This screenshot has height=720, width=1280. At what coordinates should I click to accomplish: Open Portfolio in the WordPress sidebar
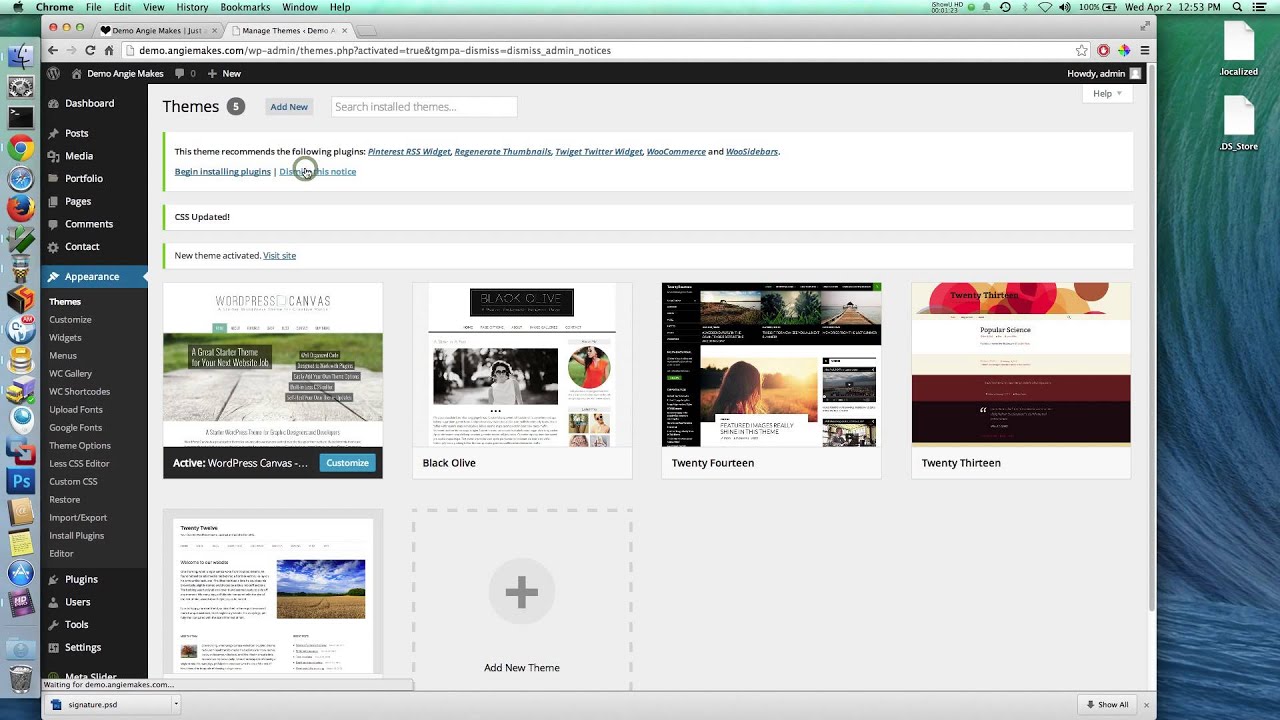[x=84, y=178]
